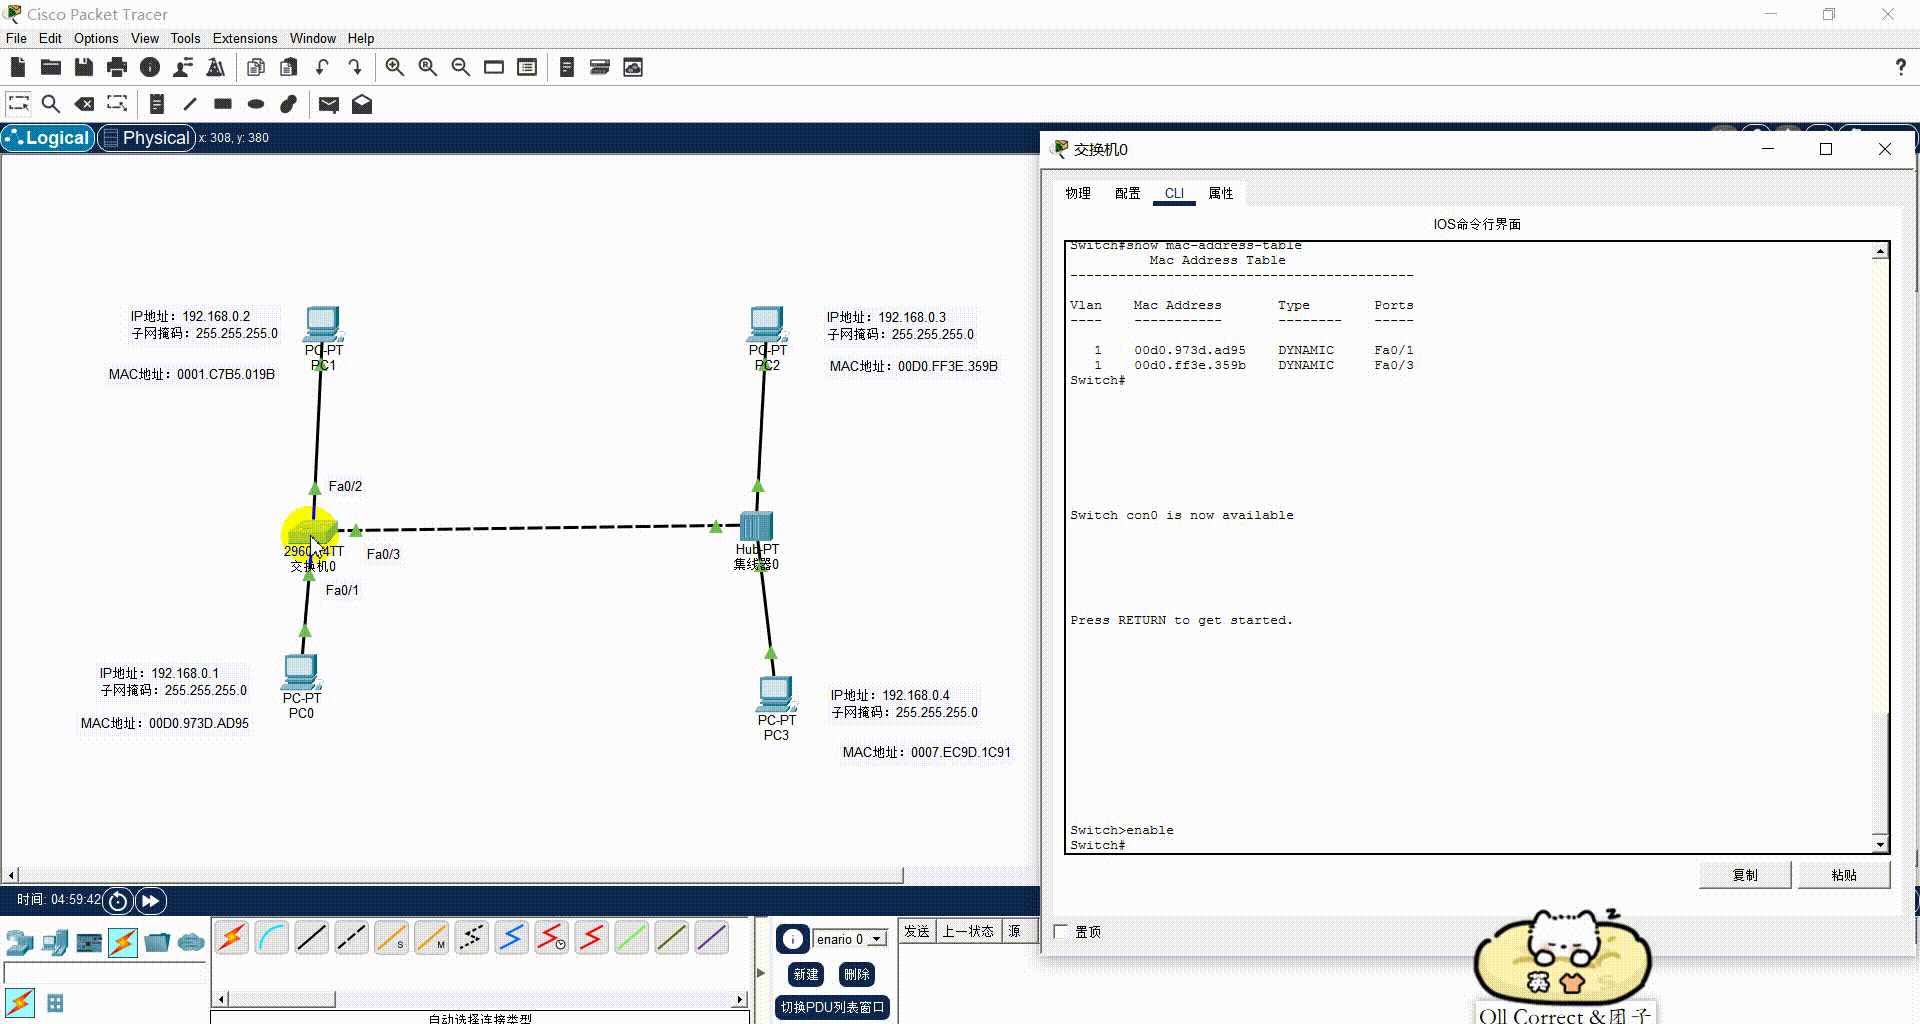Screen dimensions: 1920x1024
Task: Select the CLI tab
Action: click(1174, 193)
